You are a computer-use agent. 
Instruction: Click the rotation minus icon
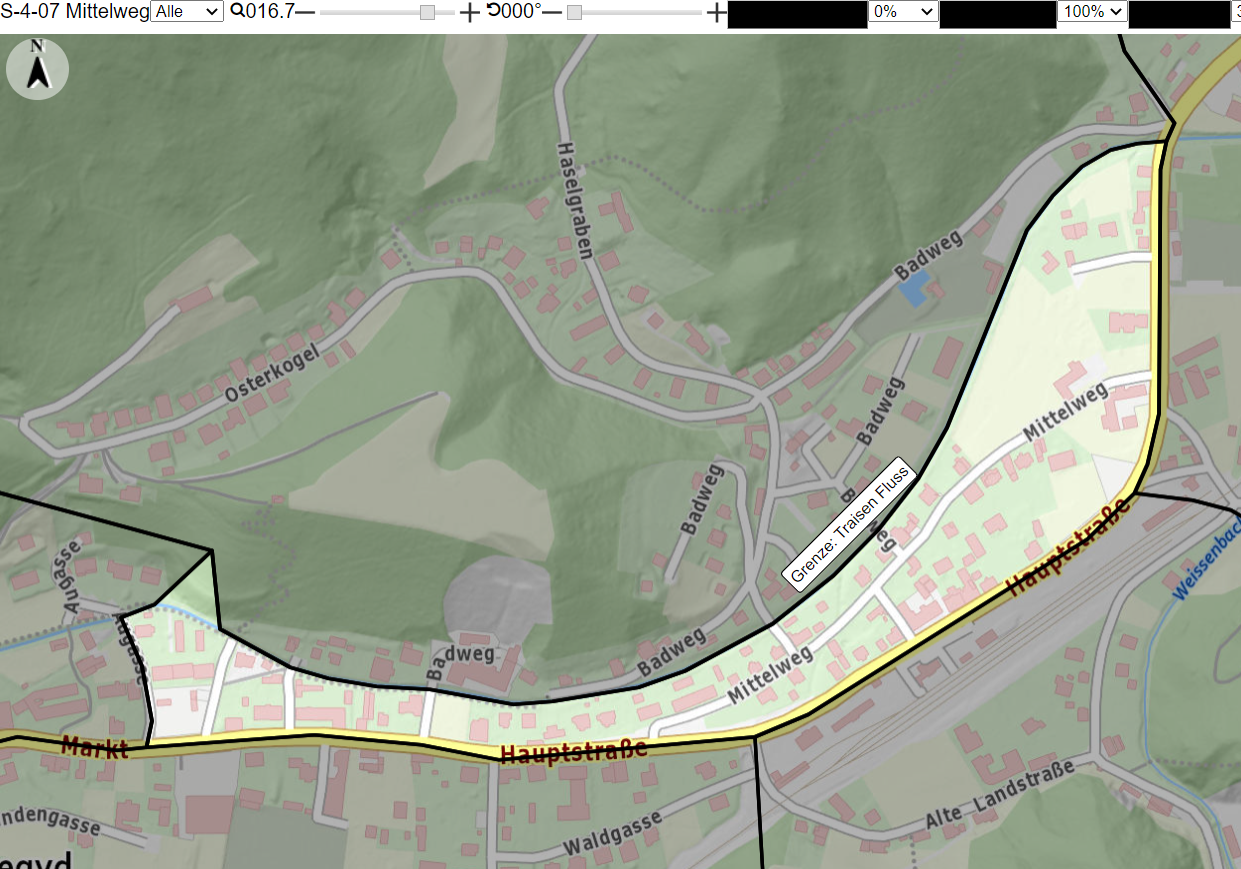pos(552,12)
